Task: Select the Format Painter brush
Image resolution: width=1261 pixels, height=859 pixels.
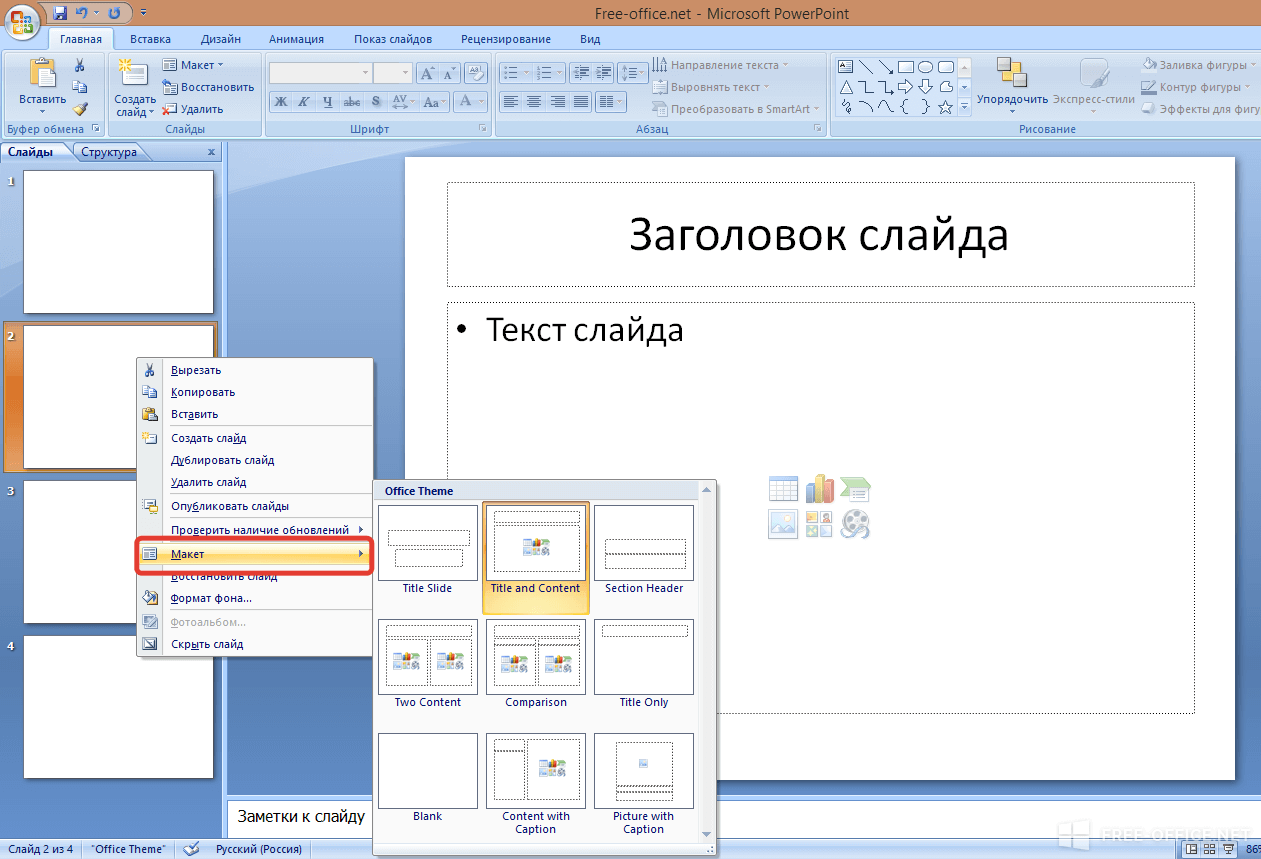Action: pyautogui.click(x=80, y=109)
